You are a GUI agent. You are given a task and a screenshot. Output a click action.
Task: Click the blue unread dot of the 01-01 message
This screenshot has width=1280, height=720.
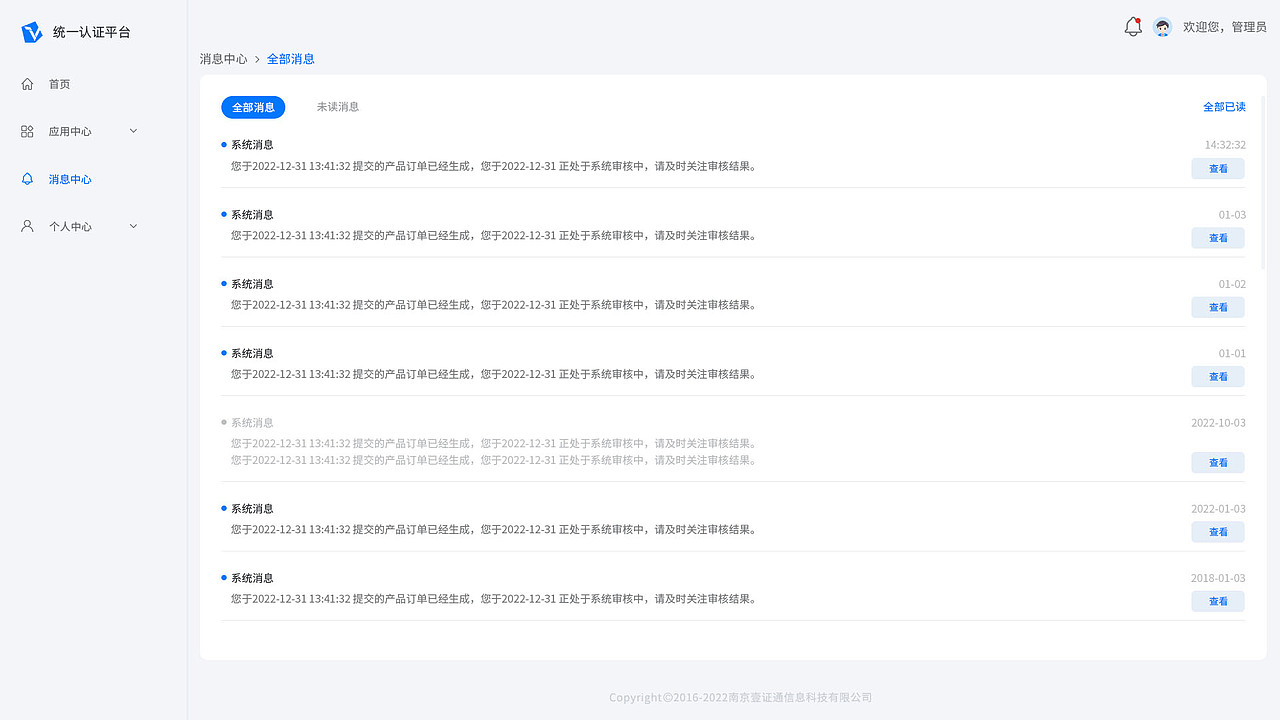(224, 353)
